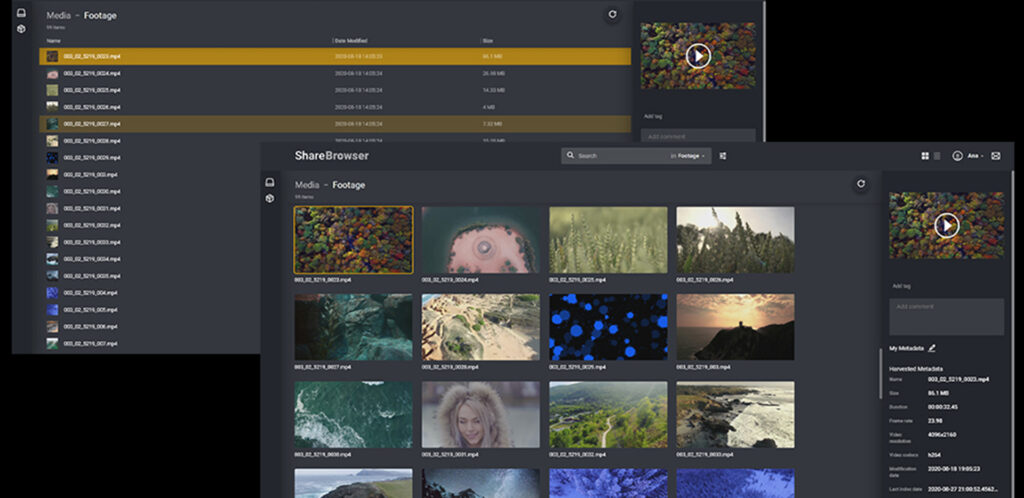Screen dimensions: 1024x498
Task: Select the blue bokeh file row in list view
Action: 150,158
